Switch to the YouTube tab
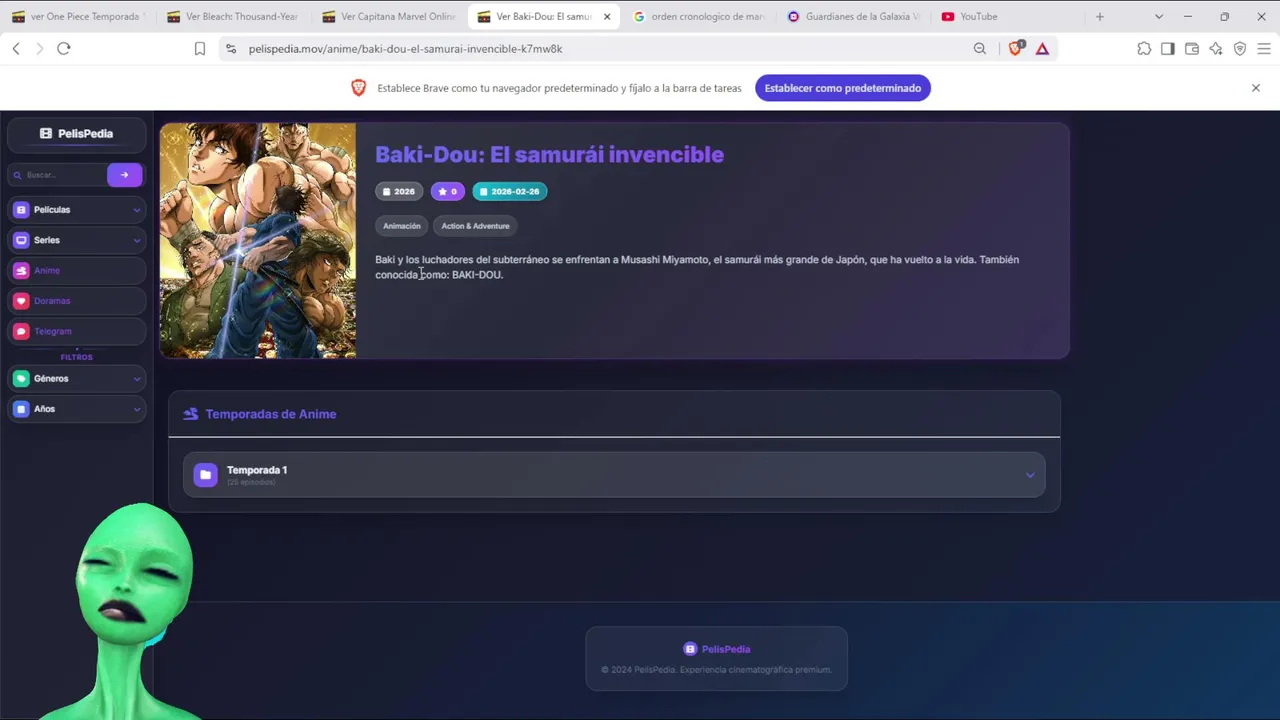This screenshot has height=720, width=1280. point(1008,16)
